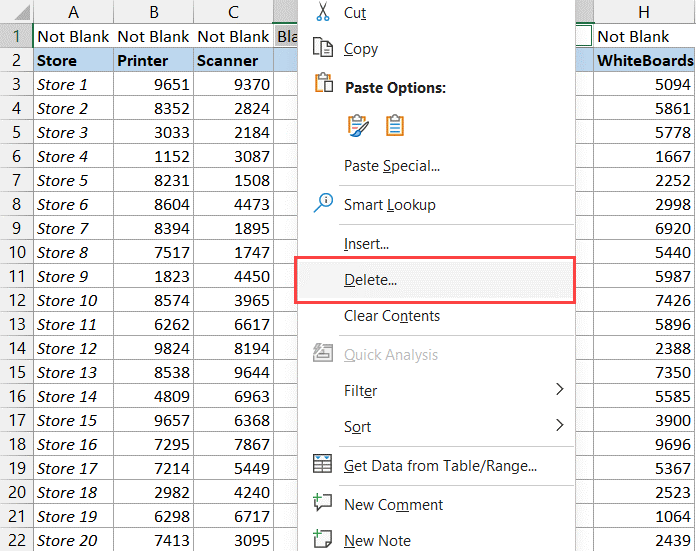696x551 pixels.
Task: Click the Copy pages icon
Action: tap(323, 48)
